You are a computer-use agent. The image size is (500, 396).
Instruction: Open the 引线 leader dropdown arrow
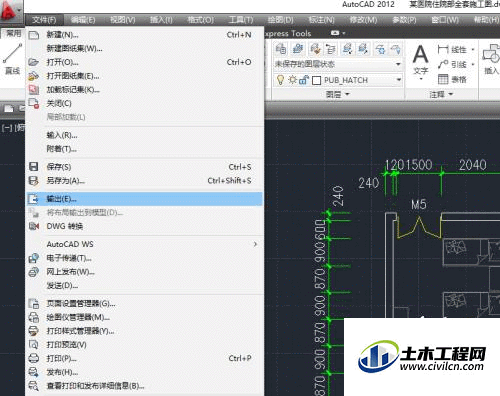click(473, 64)
